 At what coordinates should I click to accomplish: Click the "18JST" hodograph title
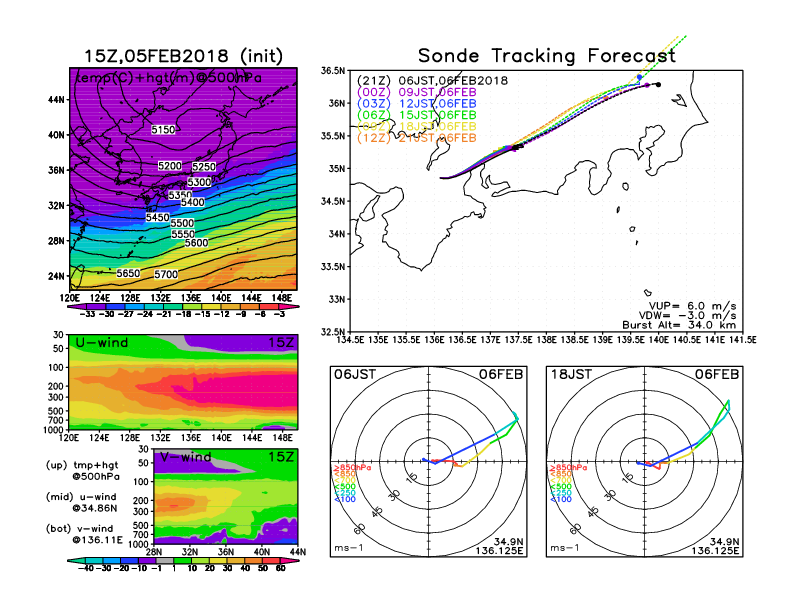pyautogui.click(x=571, y=375)
